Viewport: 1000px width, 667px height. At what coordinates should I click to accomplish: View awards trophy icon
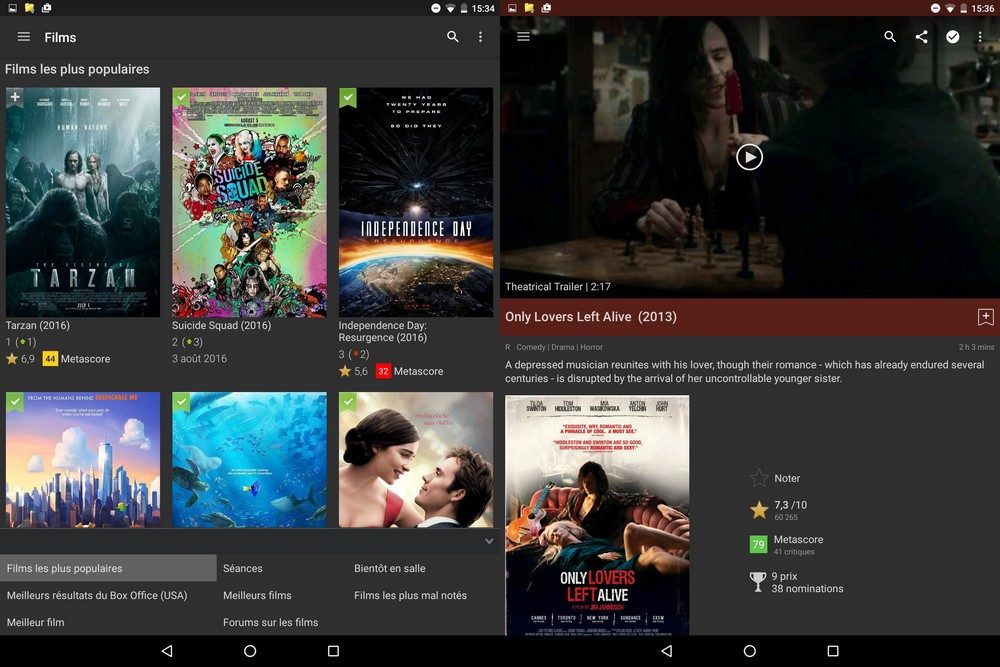click(758, 582)
